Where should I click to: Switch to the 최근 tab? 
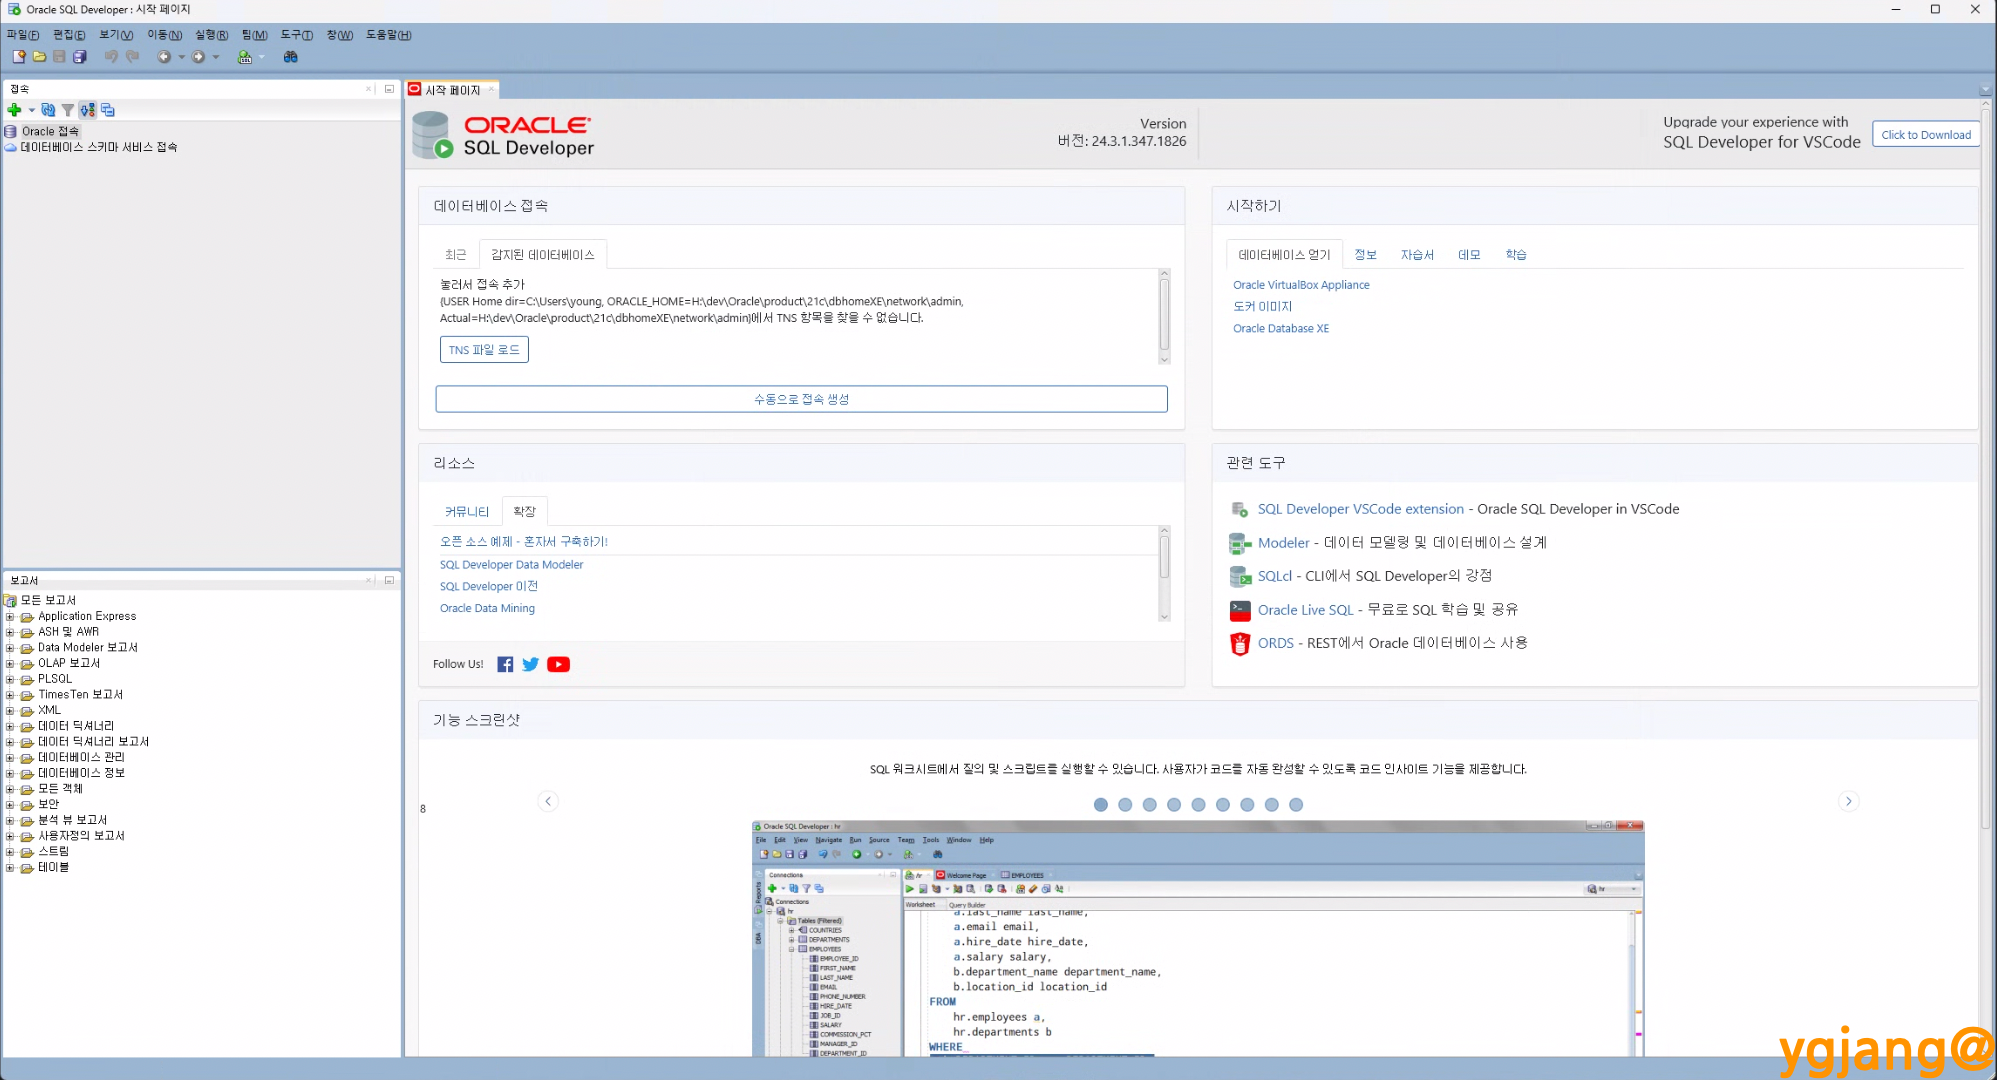click(x=456, y=255)
